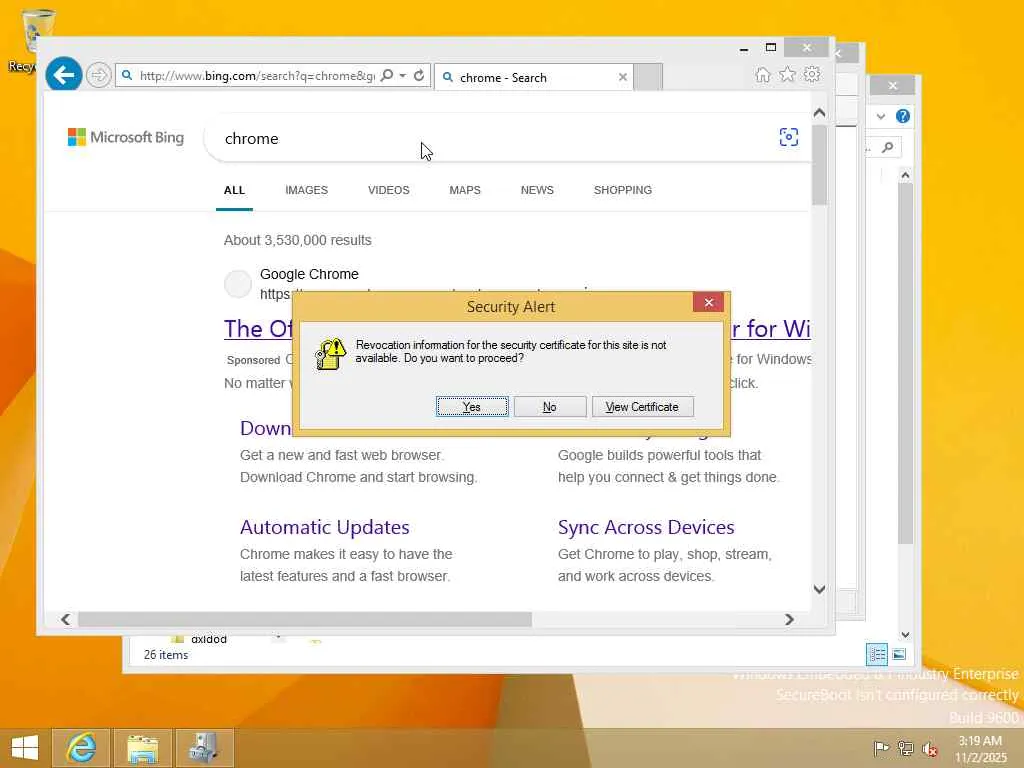Screen dimensions: 1024x768
Task: Open the 'Sync Across Devices' link
Action: [x=646, y=527]
